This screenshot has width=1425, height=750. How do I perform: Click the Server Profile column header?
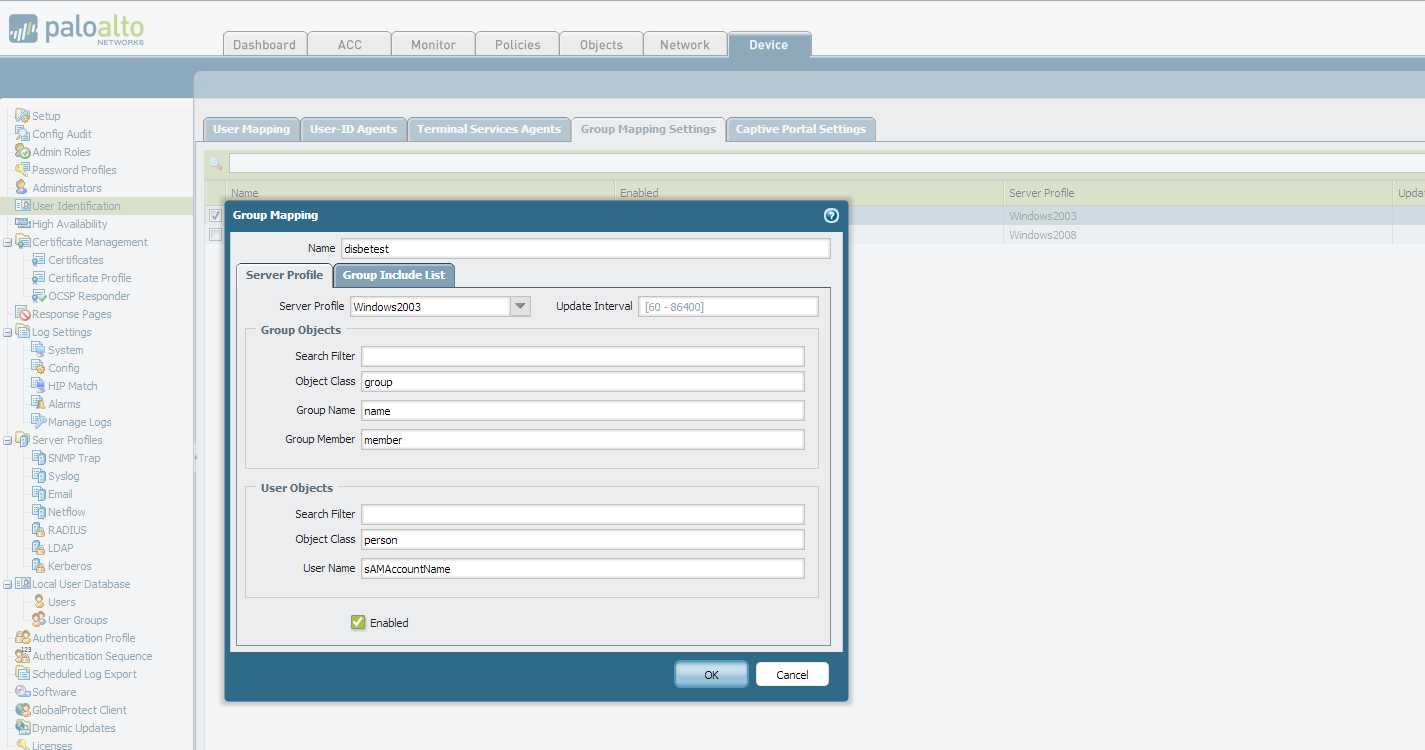click(x=1198, y=193)
